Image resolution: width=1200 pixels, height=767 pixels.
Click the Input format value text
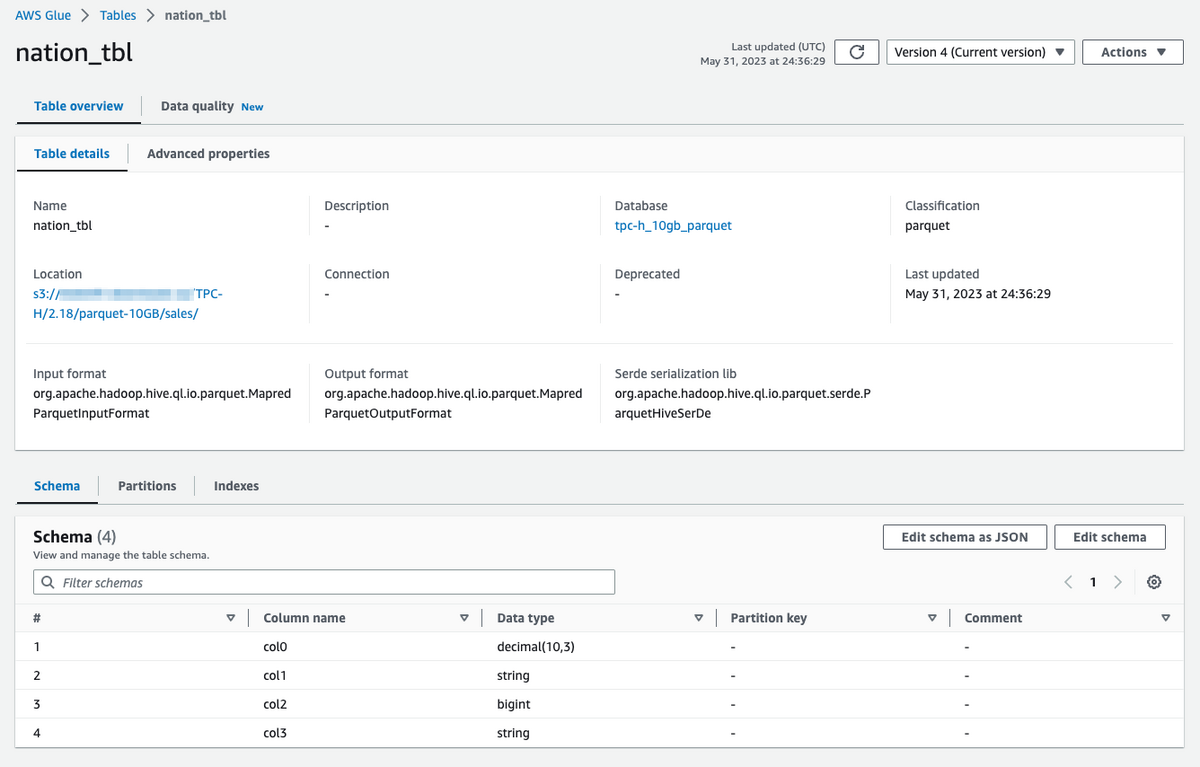coord(162,403)
